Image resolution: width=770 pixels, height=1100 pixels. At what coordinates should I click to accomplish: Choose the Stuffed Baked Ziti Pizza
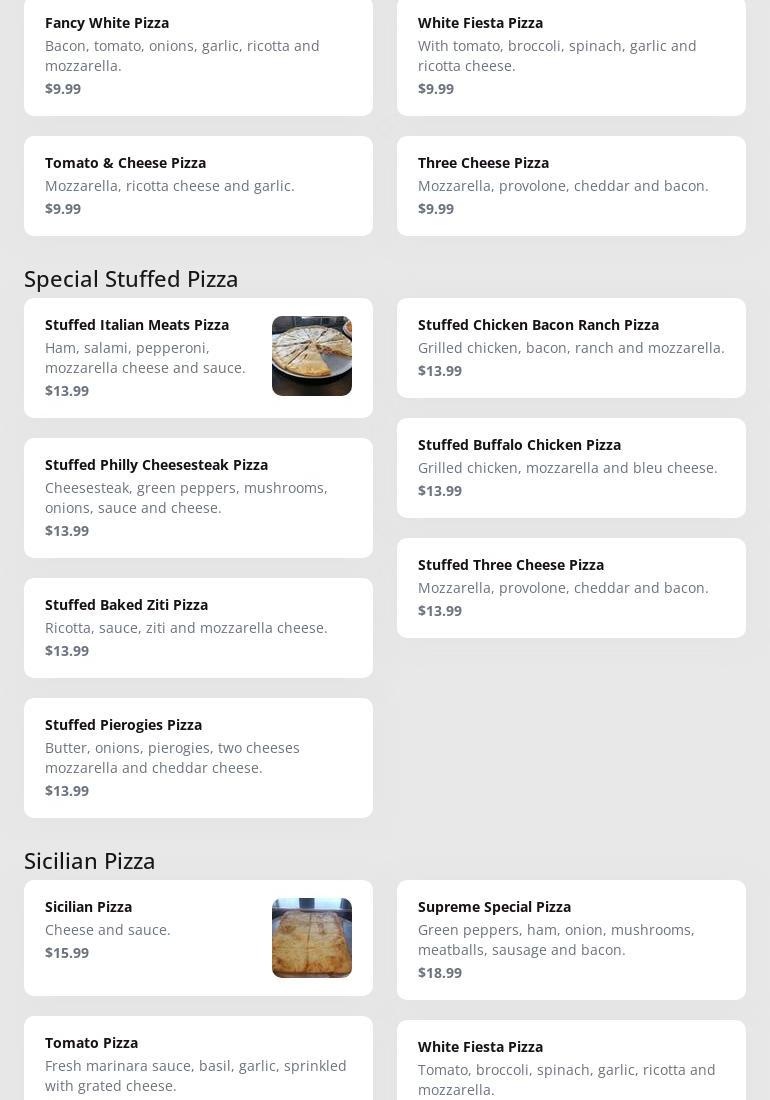(198, 627)
